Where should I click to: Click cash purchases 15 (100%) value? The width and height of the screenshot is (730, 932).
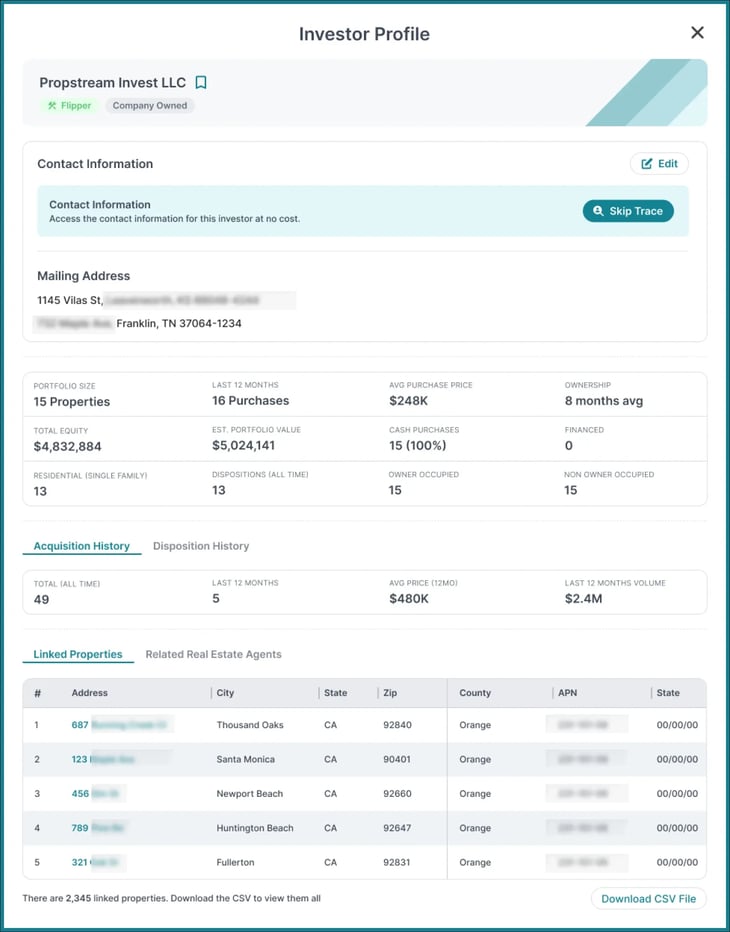(x=417, y=445)
